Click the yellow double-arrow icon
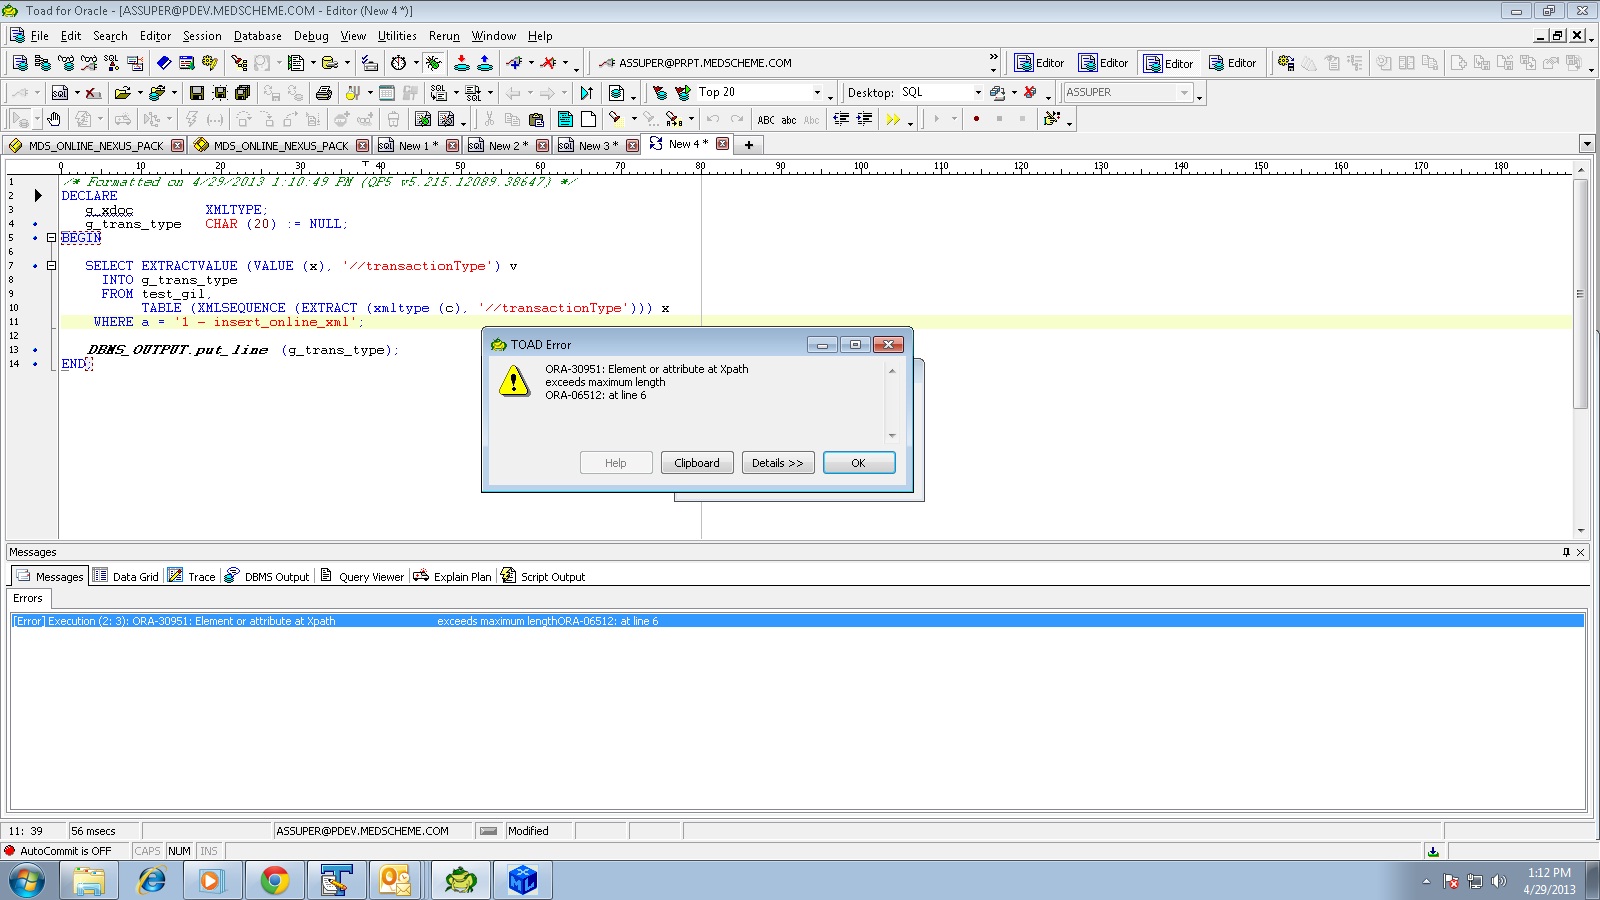1600x900 pixels. [893, 119]
